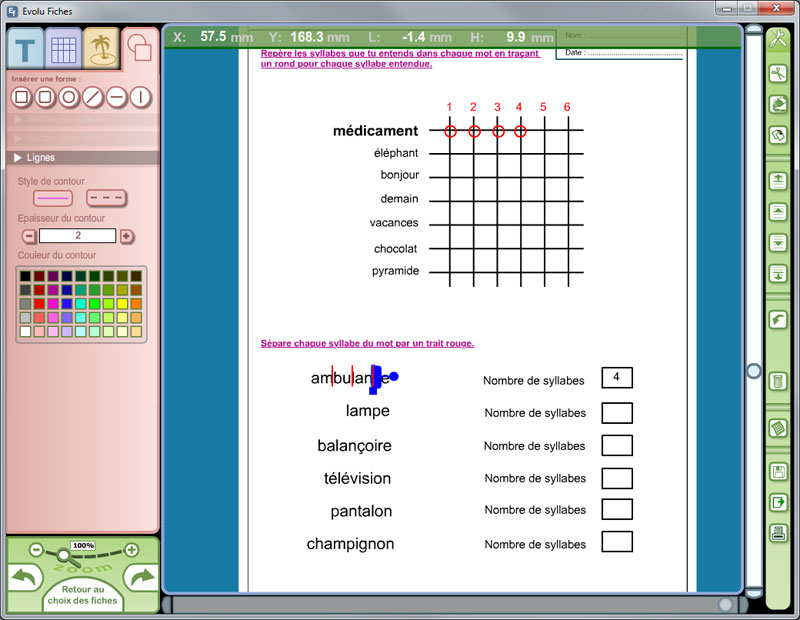Decrease contour thickness with minus button
Viewport: 800px width, 620px height.
click(x=29, y=236)
